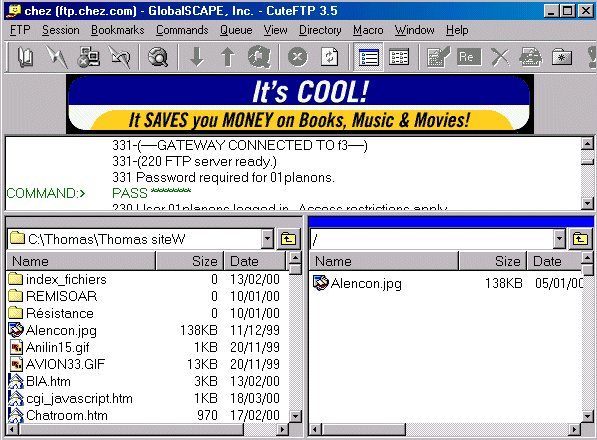Click '331 Password required for 01planons' line
The width and height of the screenshot is (597, 440).
click(x=223, y=177)
